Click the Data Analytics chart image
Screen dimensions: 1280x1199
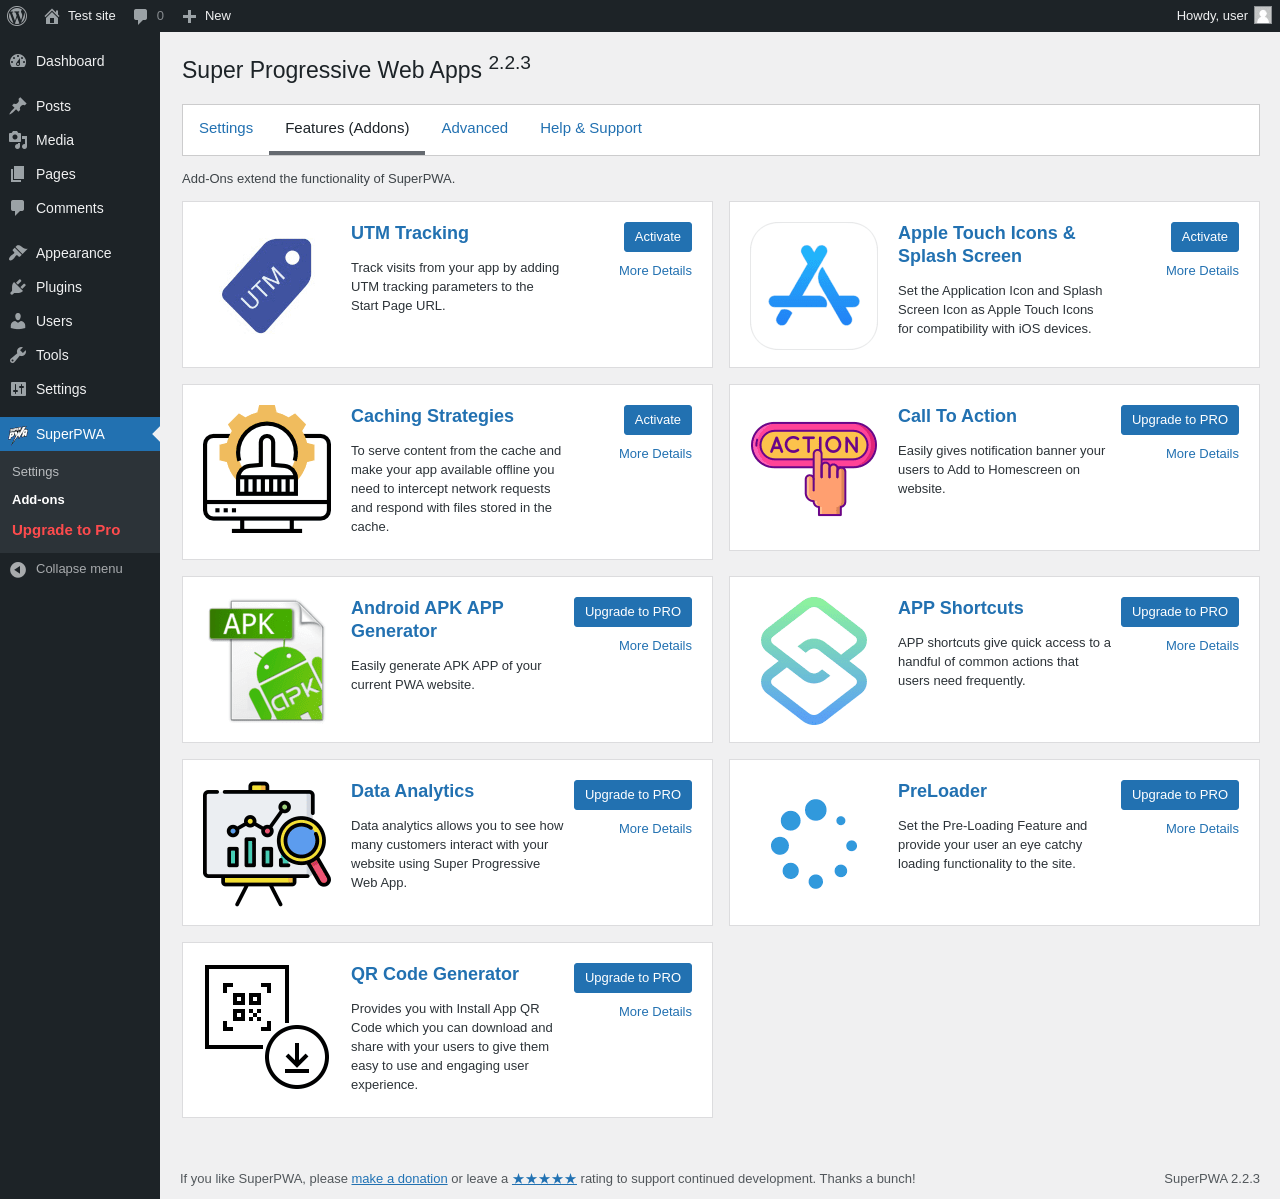[x=267, y=844]
